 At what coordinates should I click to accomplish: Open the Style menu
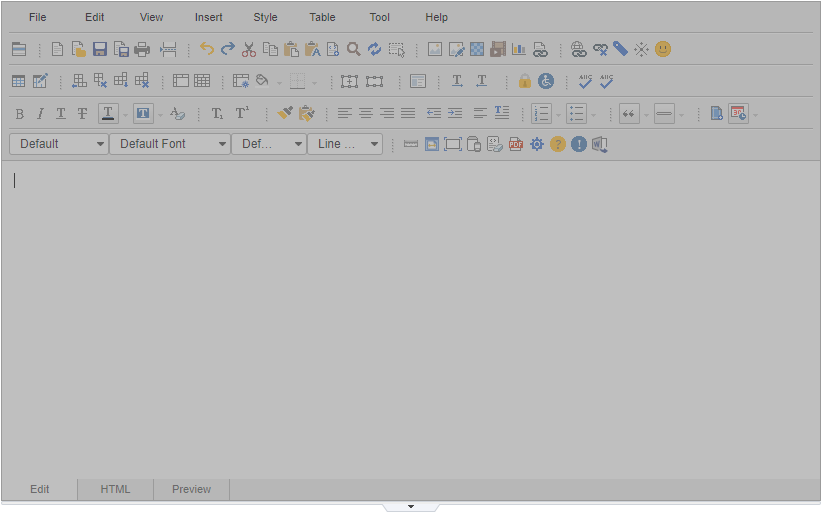coord(265,17)
